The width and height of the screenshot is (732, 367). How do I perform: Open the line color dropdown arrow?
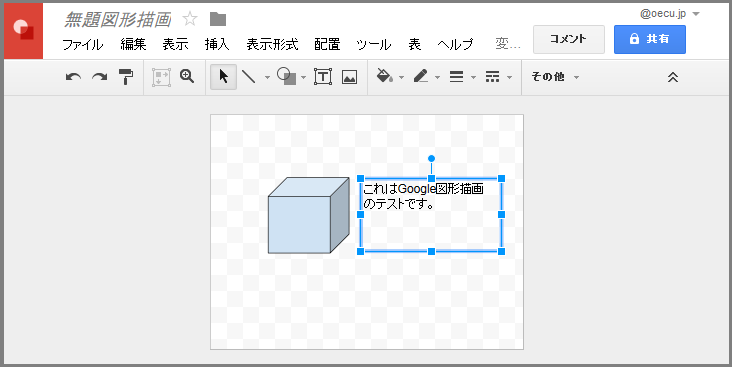coord(437,78)
